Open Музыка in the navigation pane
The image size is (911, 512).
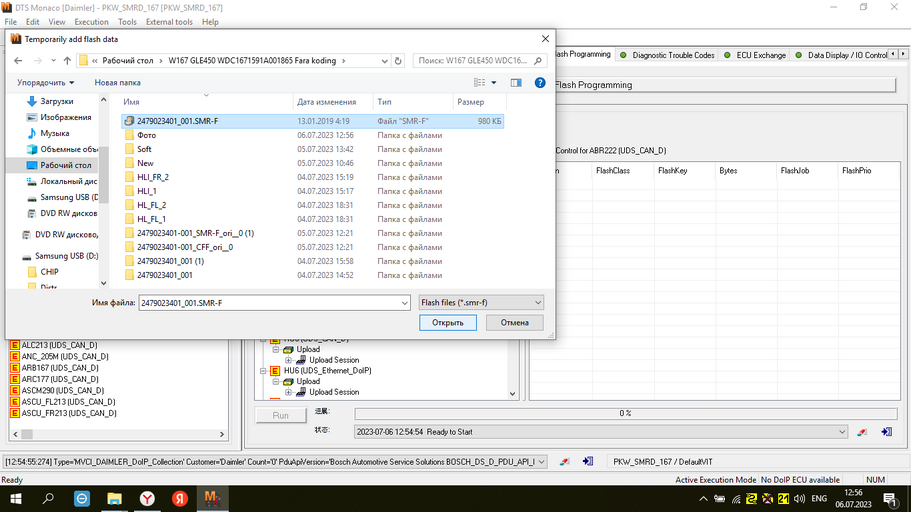click(55, 133)
